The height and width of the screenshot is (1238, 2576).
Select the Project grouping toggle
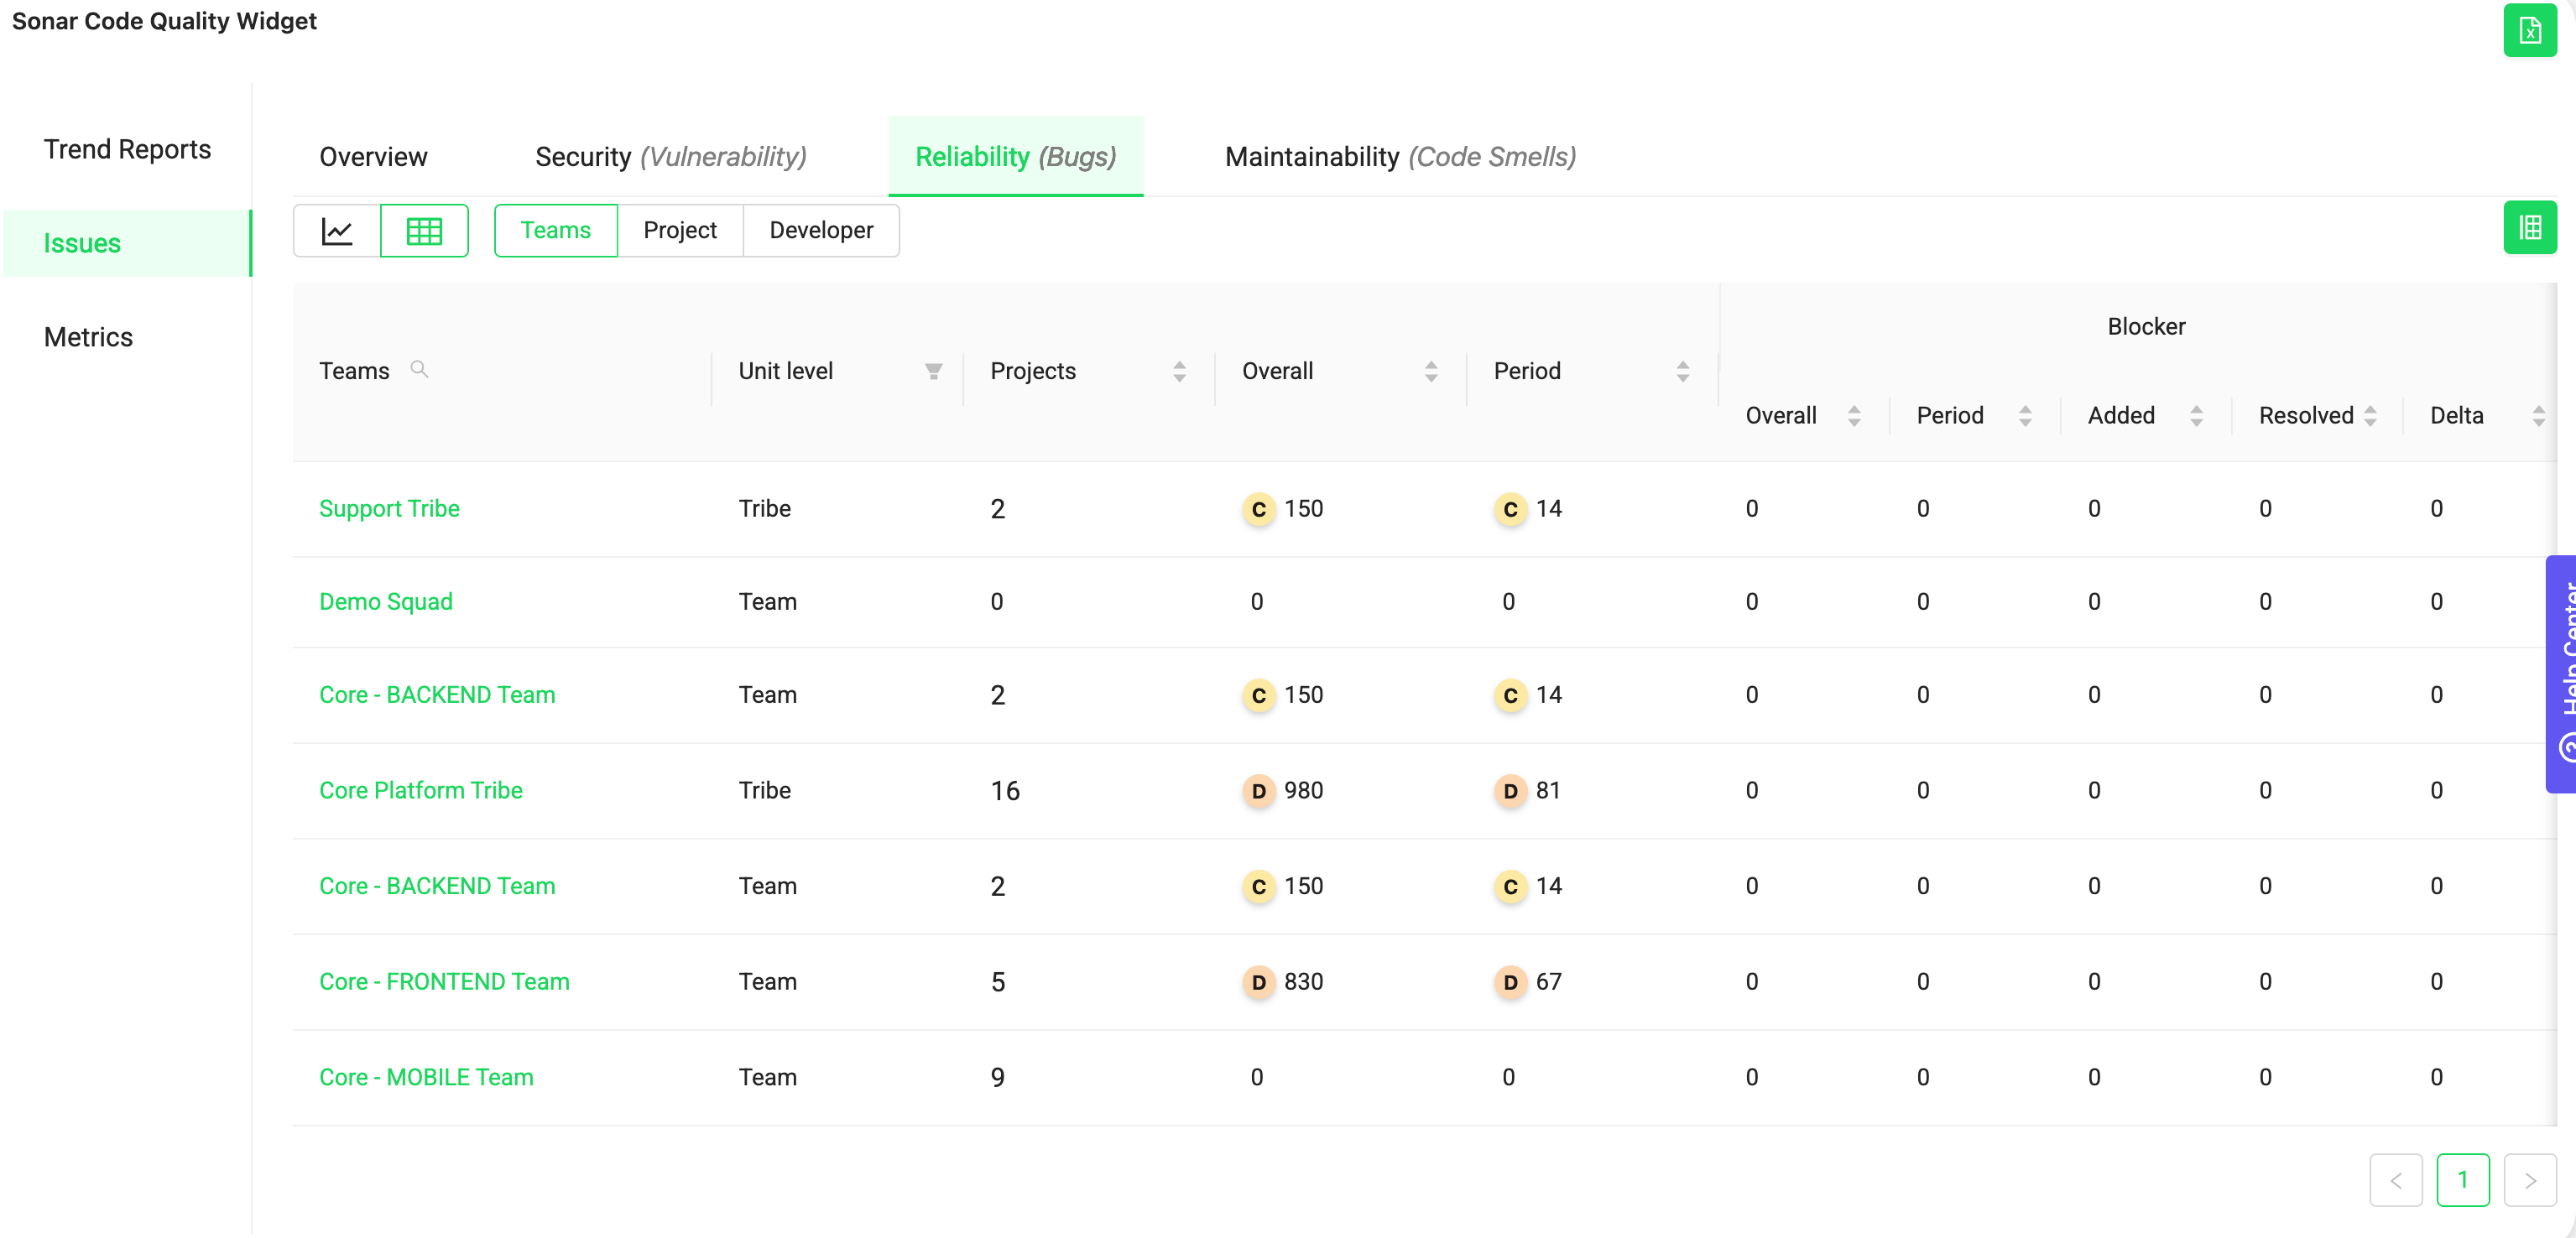tap(680, 231)
